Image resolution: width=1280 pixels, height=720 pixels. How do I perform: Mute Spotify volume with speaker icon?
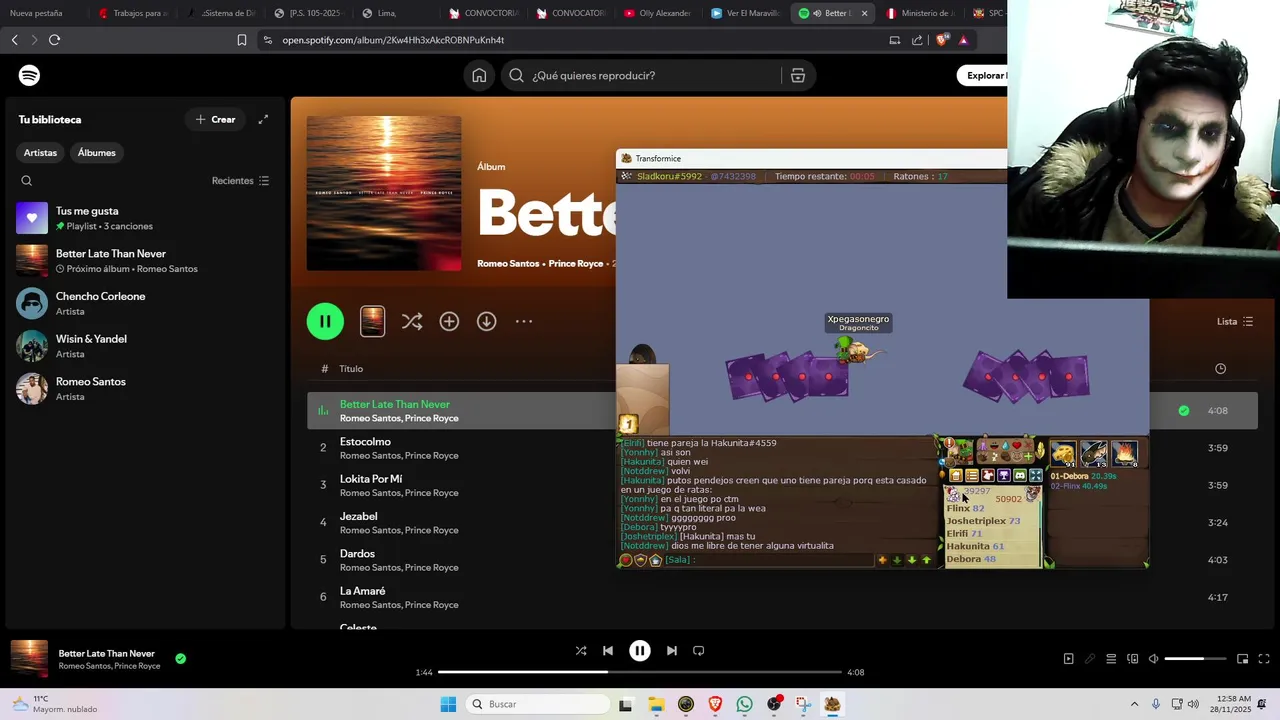coord(1153,659)
